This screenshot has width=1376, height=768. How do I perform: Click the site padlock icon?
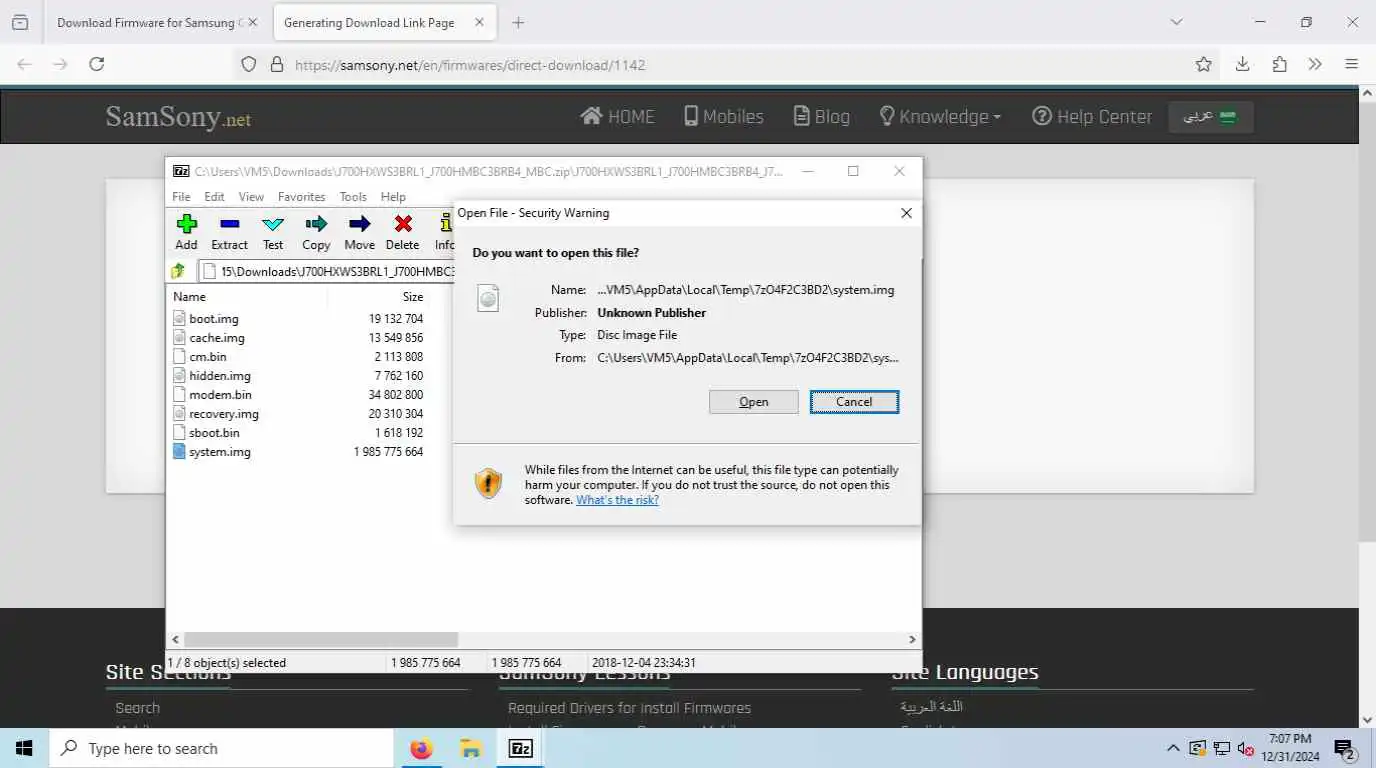pyautogui.click(x=277, y=64)
